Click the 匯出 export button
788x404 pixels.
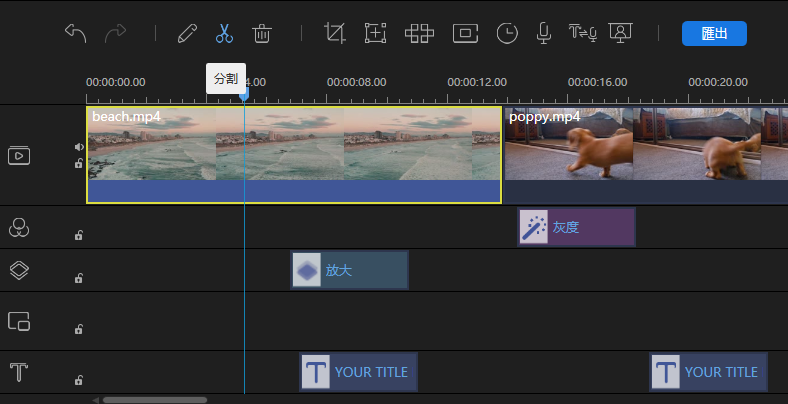(714, 34)
